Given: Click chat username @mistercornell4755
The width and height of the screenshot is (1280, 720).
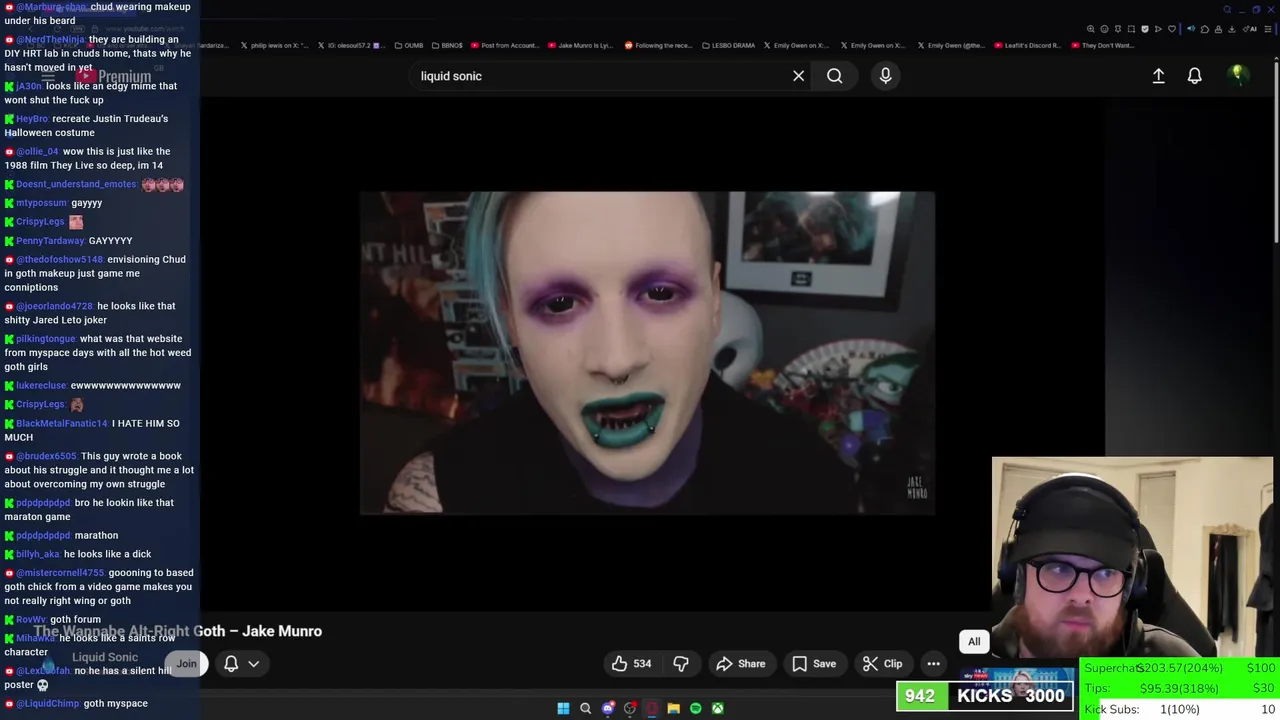Looking at the screenshot, I should tap(60, 574).
